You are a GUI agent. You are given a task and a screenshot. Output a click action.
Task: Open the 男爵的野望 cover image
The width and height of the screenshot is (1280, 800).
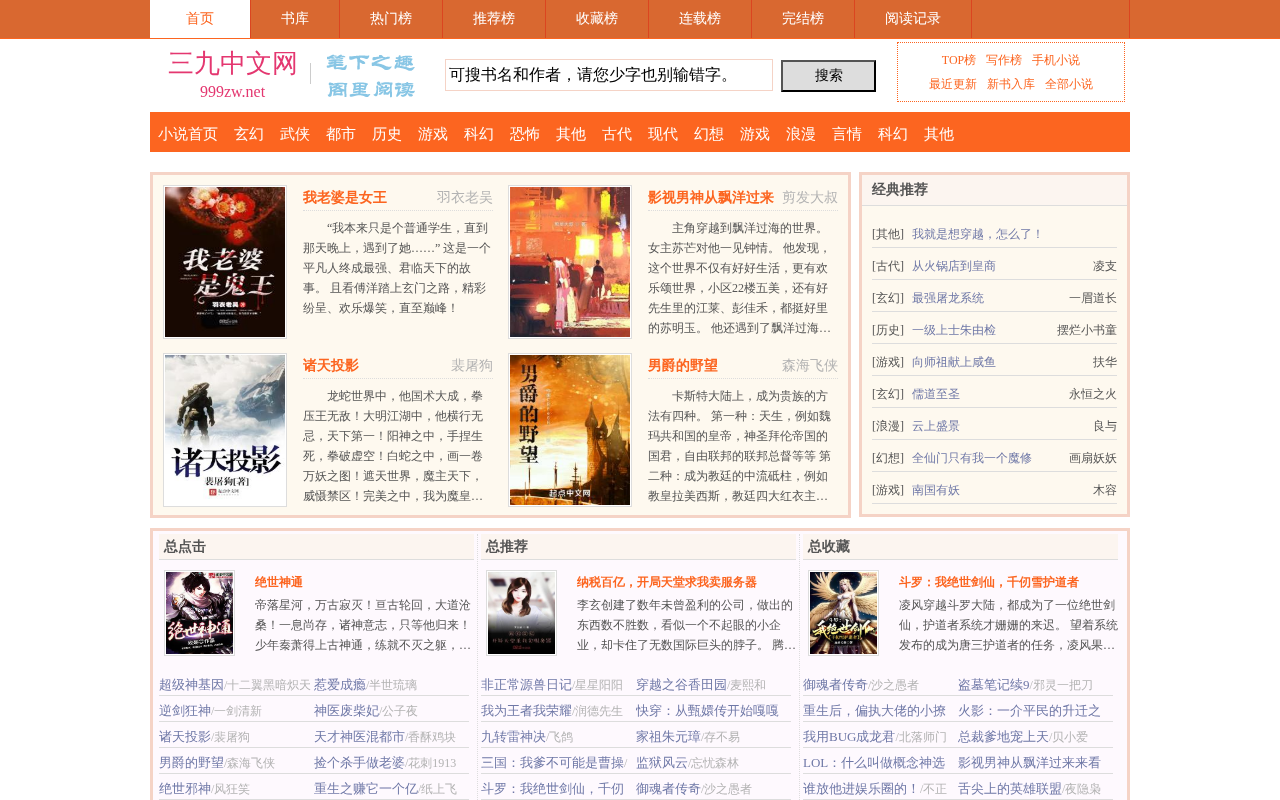tap(570, 430)
